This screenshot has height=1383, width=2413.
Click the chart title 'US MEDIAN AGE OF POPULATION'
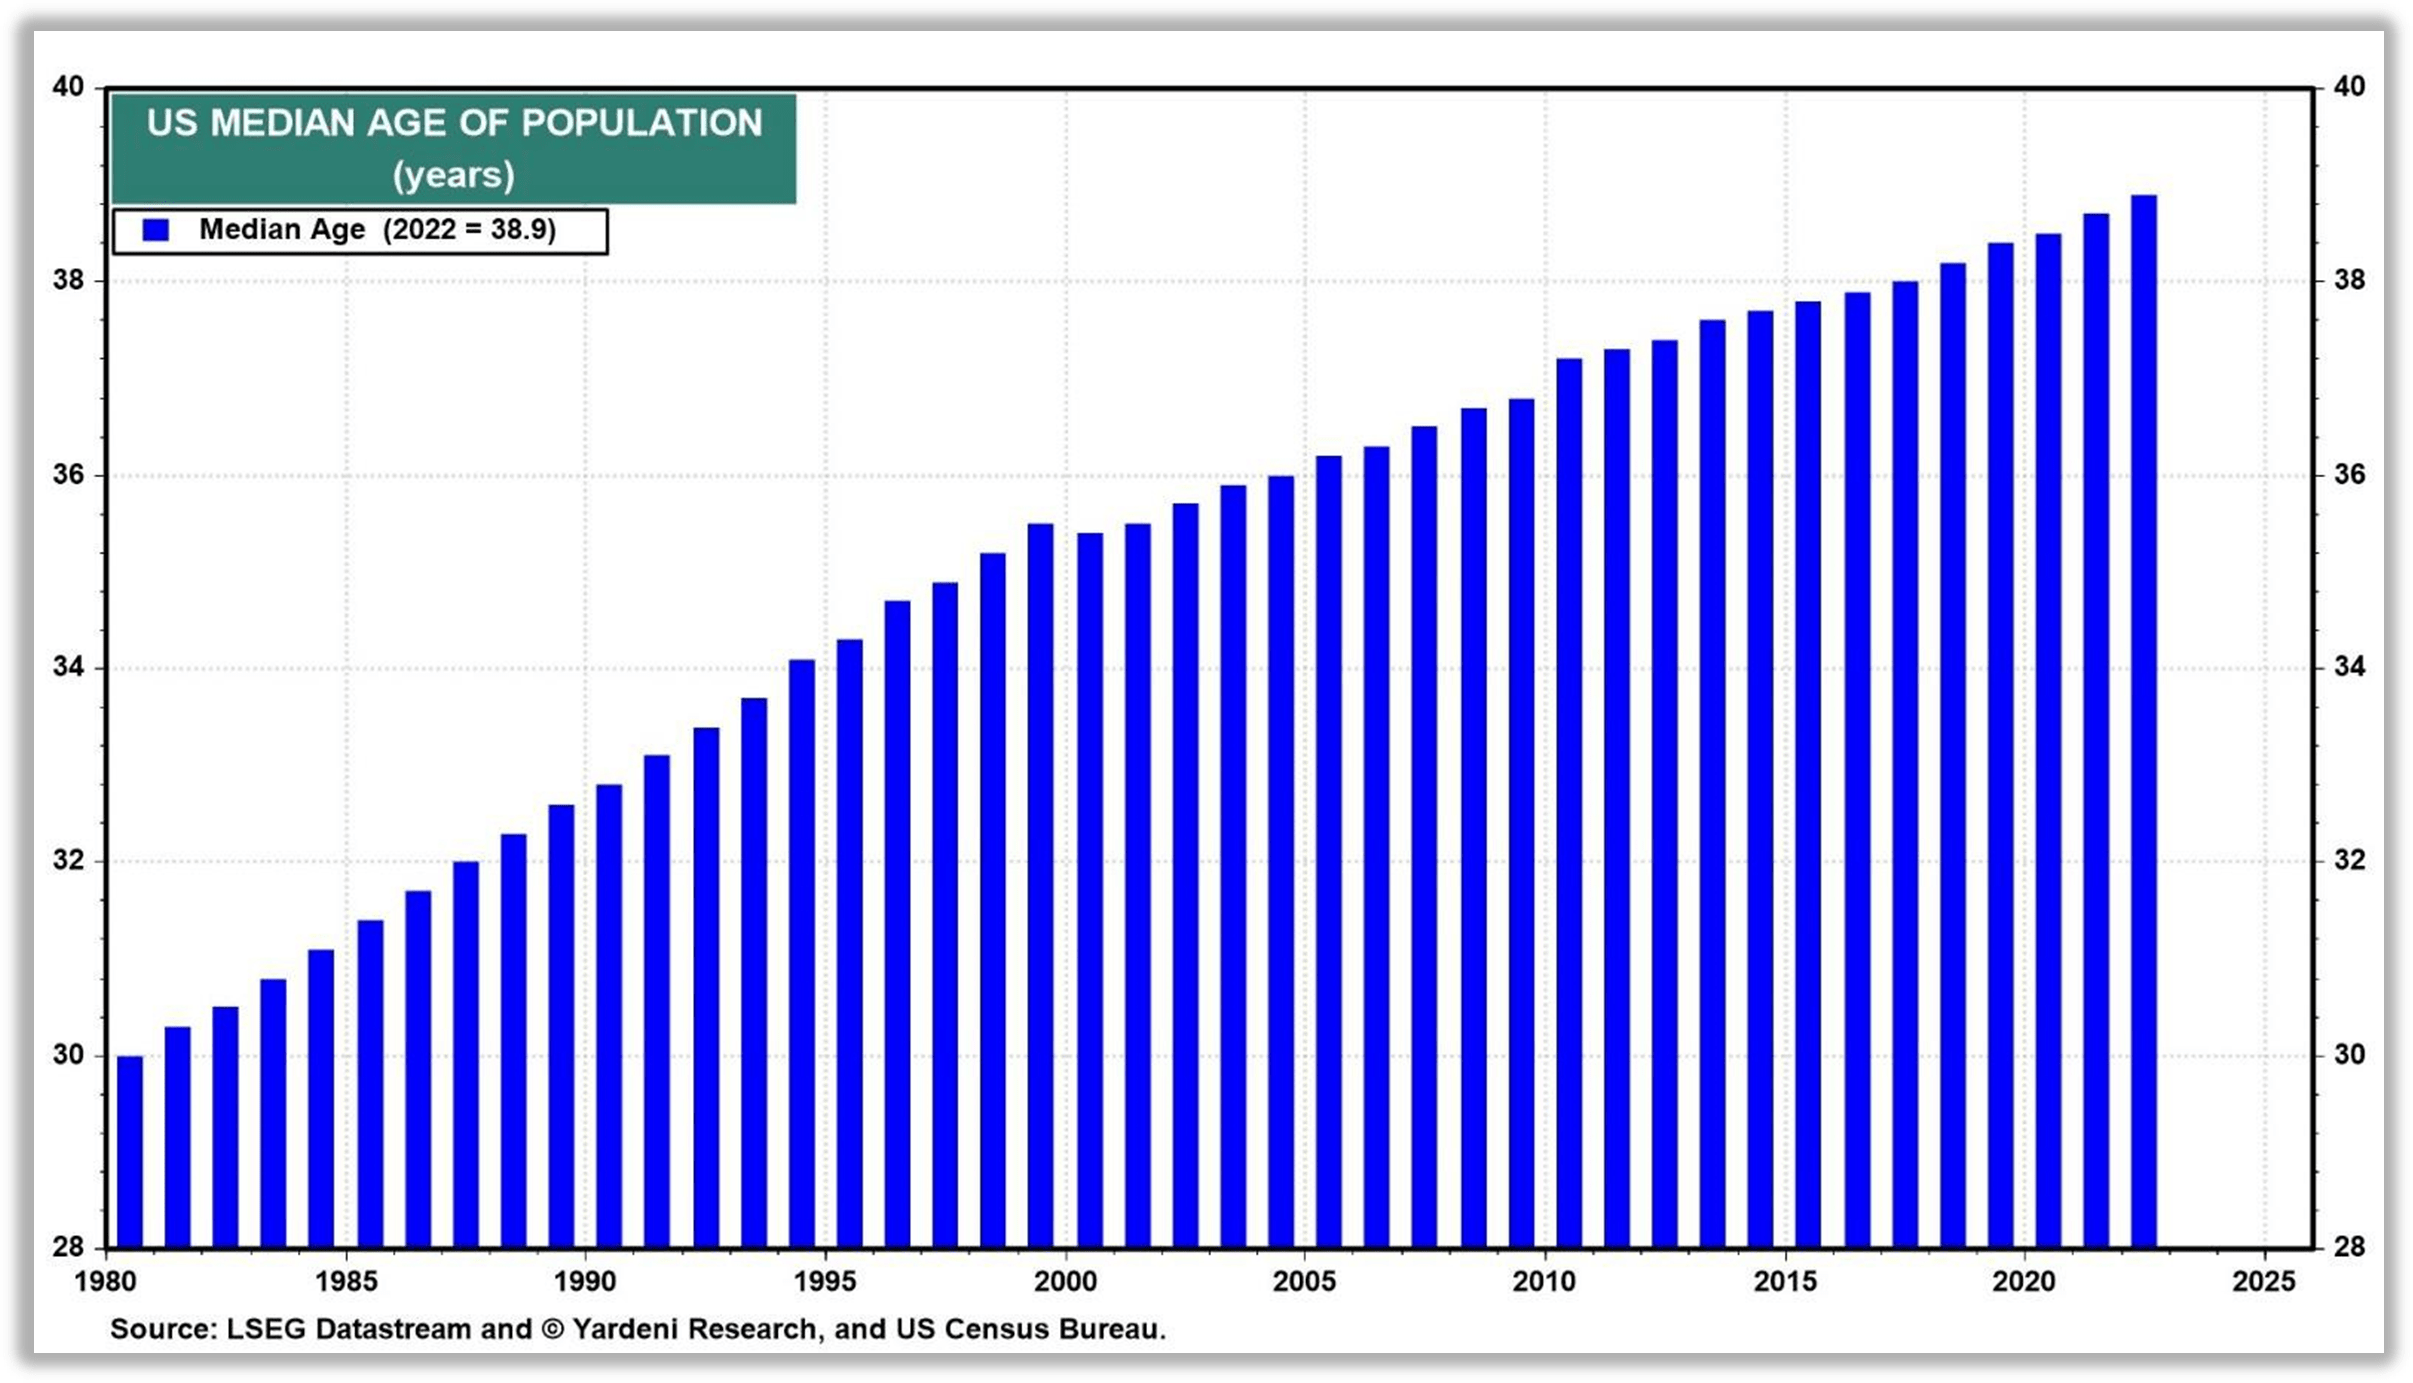pos(454,123)
